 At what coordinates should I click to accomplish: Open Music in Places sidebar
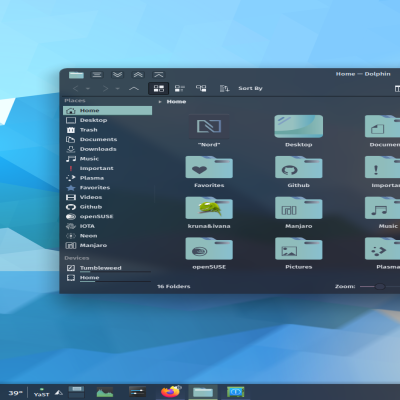(x=107, y=159)
